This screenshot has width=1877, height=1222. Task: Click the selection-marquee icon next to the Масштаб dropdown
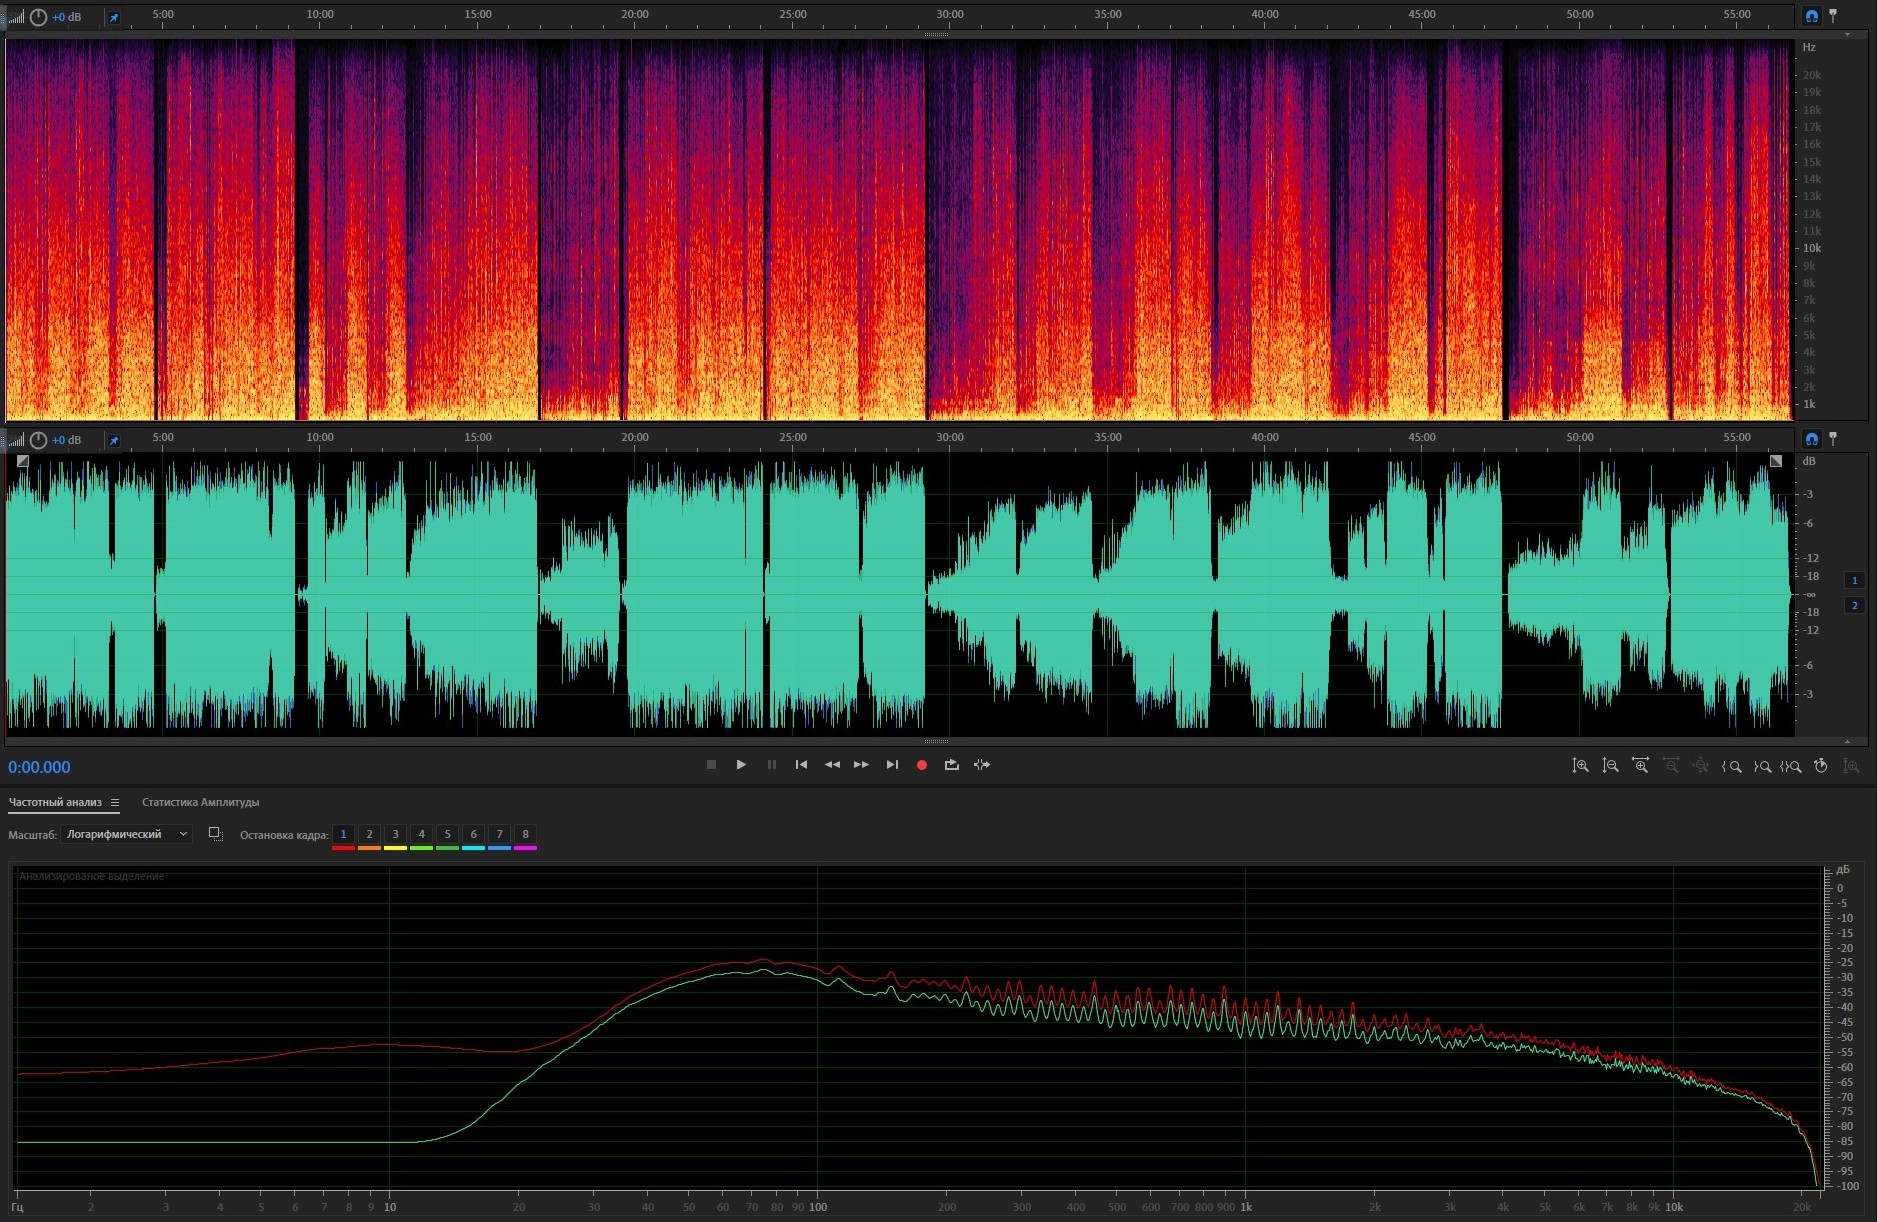point(215,834)
